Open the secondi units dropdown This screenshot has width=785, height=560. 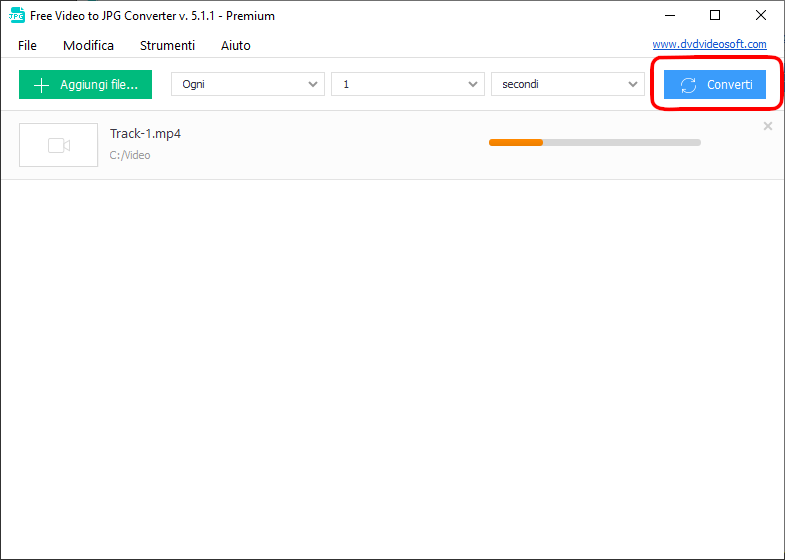click(568, 84)
